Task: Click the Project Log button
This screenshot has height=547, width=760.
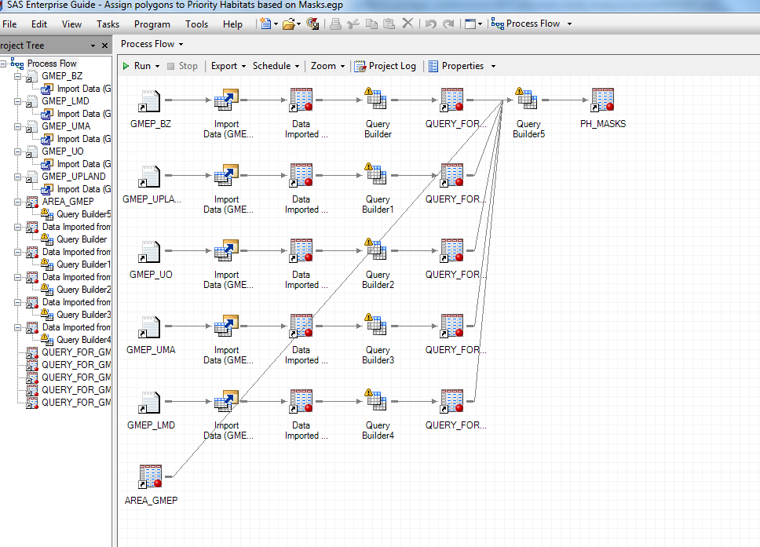Action: [x=385, y=66]
